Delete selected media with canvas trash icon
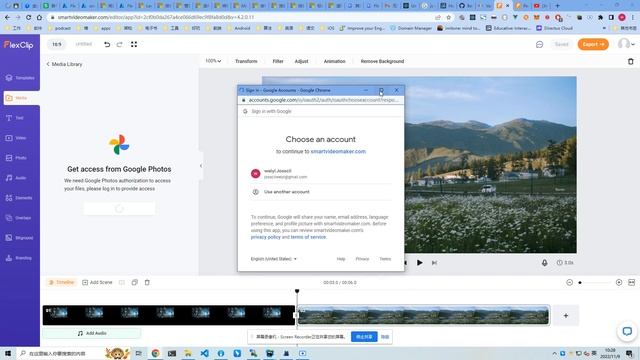 tap(631, 61)
